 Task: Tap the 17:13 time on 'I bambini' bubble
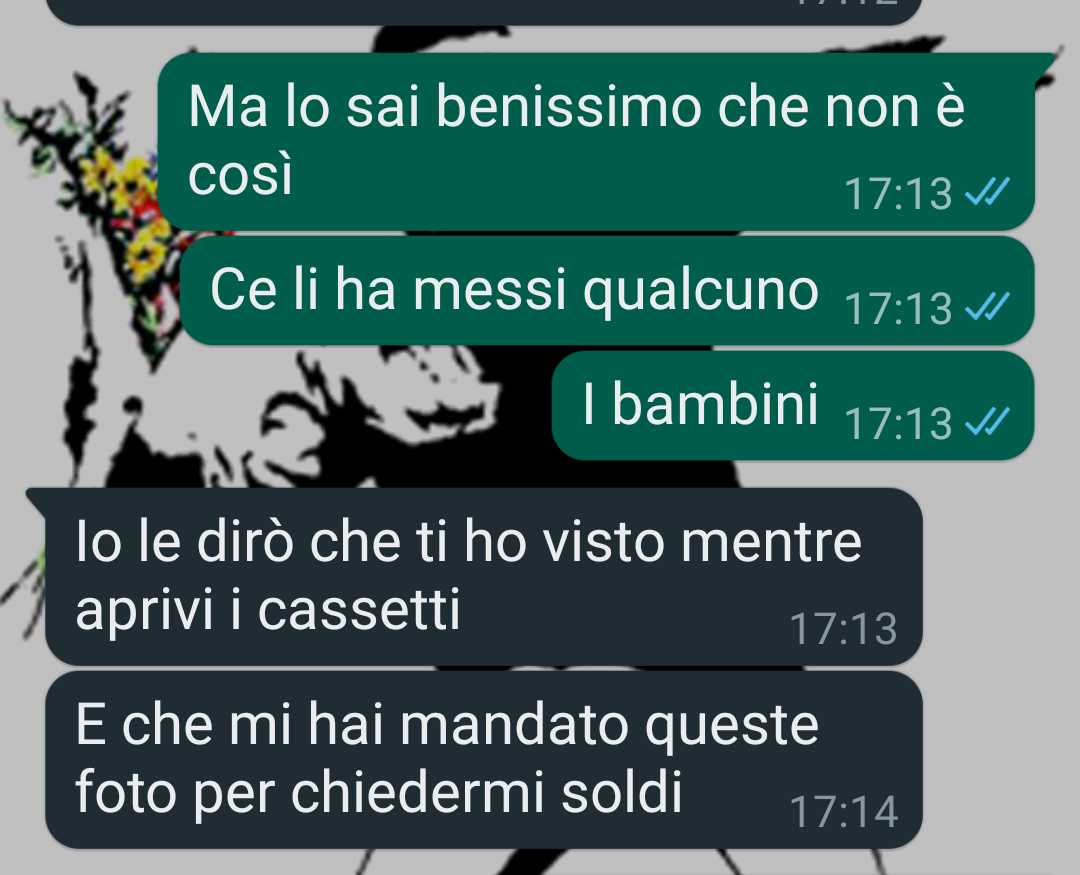897,423
